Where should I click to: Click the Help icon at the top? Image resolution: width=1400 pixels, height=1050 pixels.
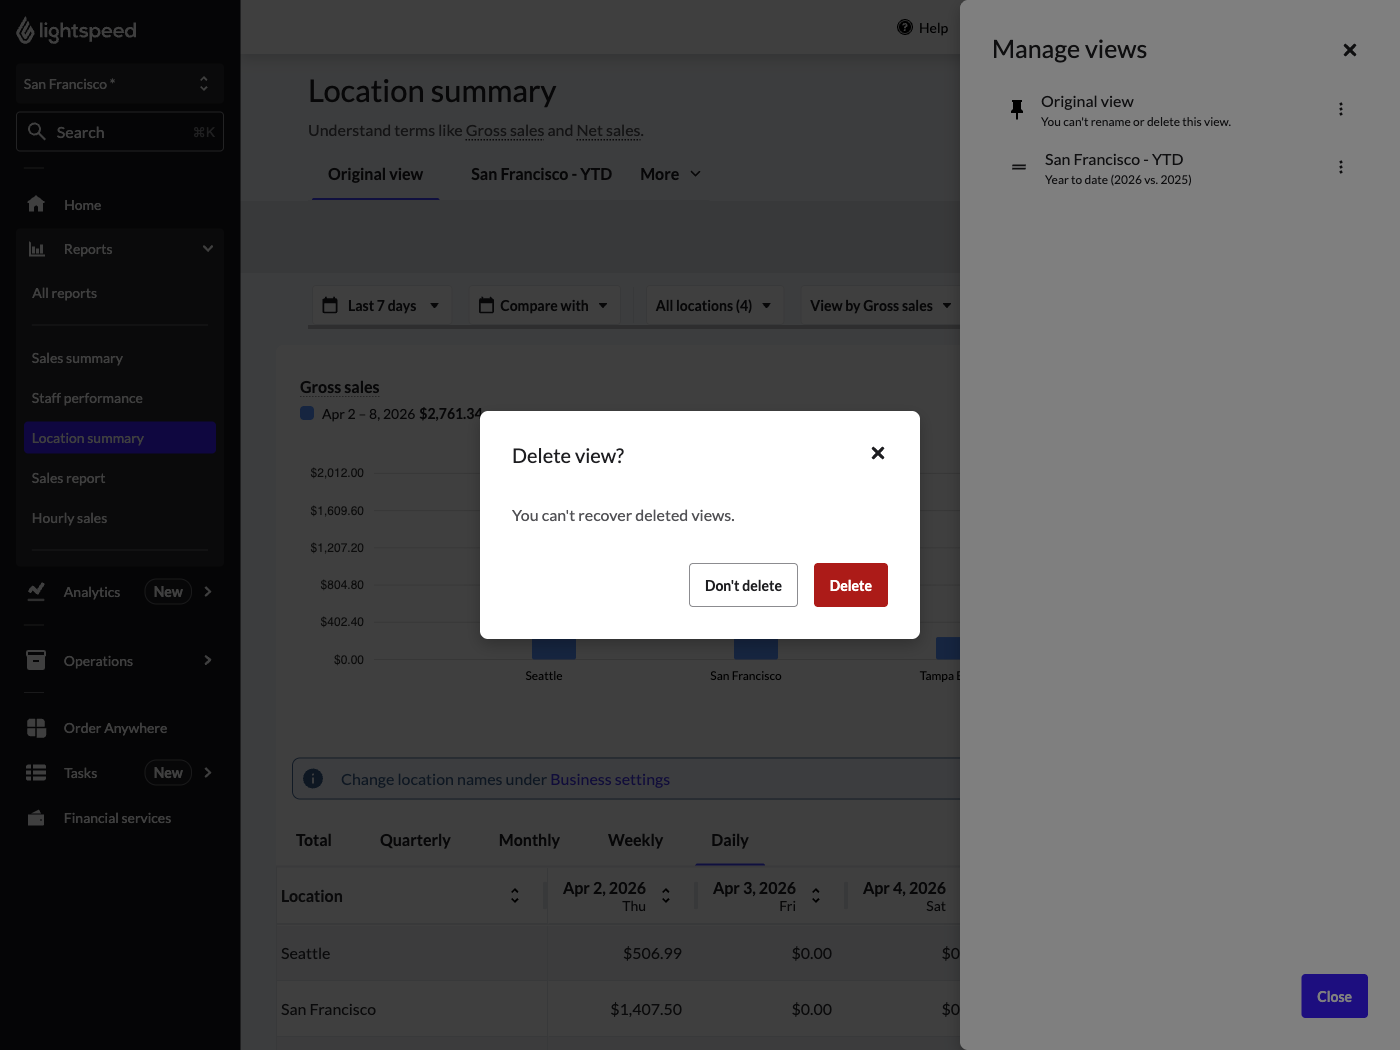905,27
